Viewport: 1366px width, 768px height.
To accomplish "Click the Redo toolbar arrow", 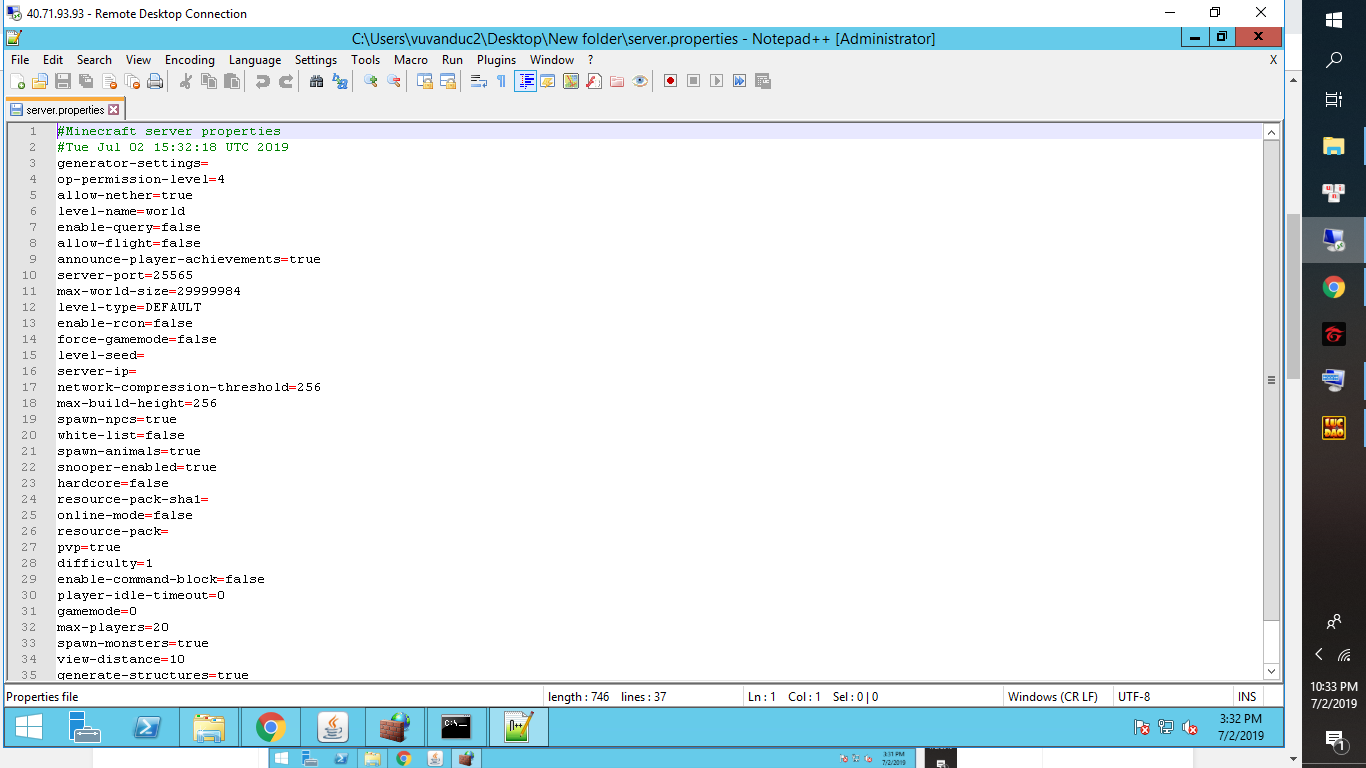I will tap(286, 81).
